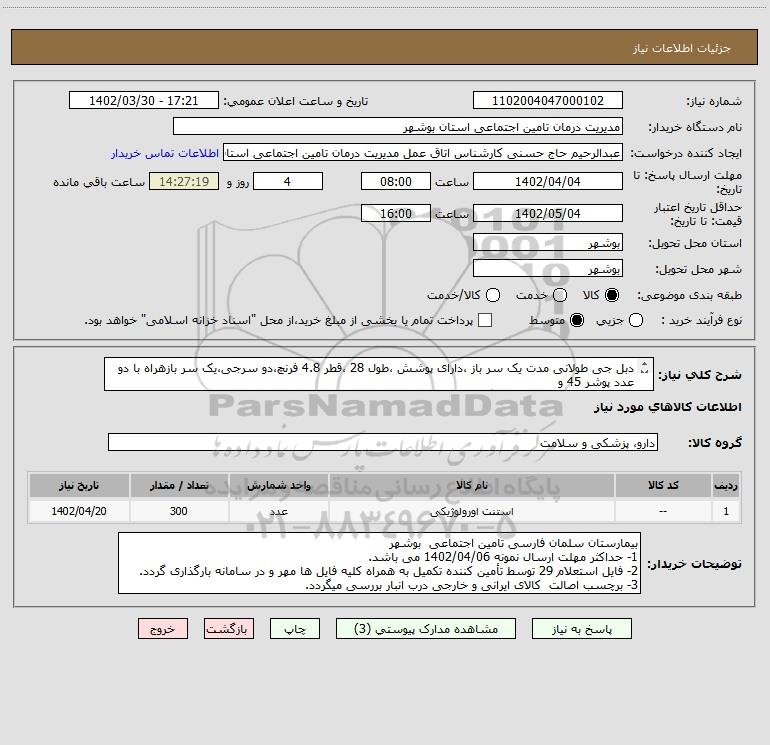Click the کد کالا column header

[663, 485]
